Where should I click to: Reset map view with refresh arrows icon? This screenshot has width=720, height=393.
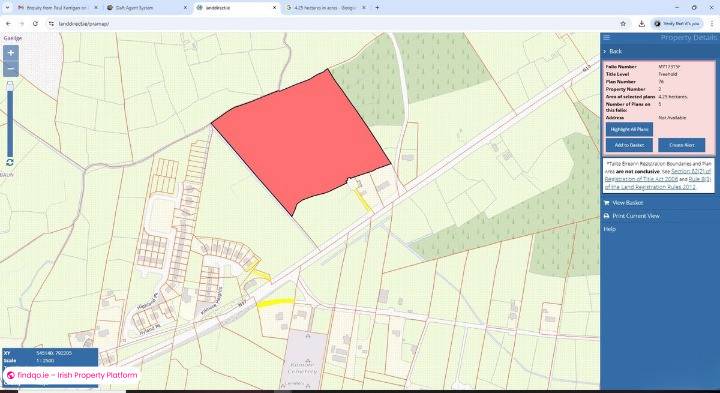click(x=10, y=163)
